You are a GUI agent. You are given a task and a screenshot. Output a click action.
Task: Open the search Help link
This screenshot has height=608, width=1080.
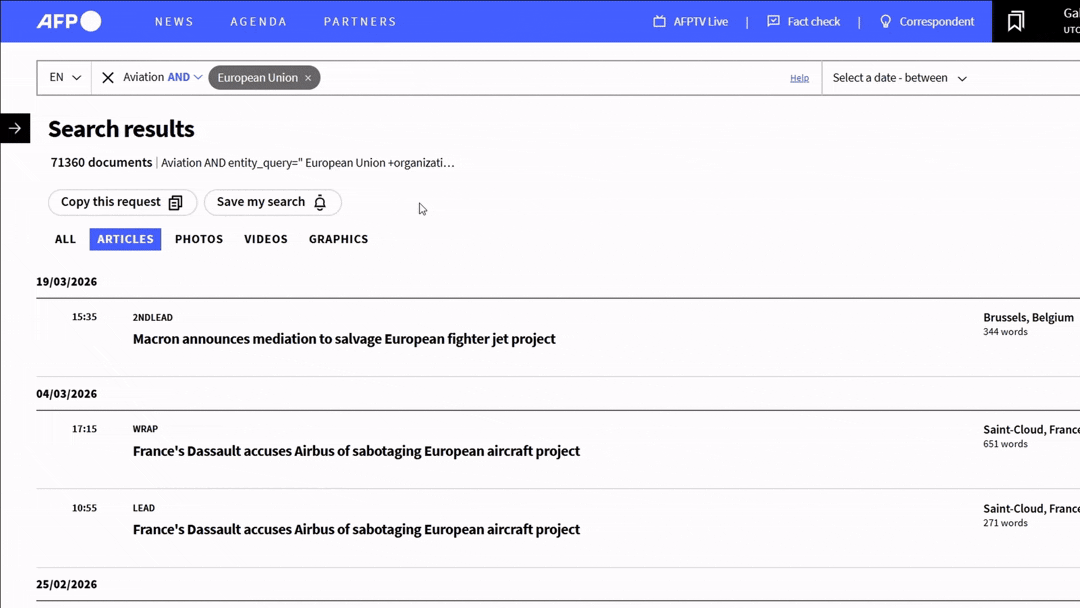pyautogui.click(x=799, y=78)
